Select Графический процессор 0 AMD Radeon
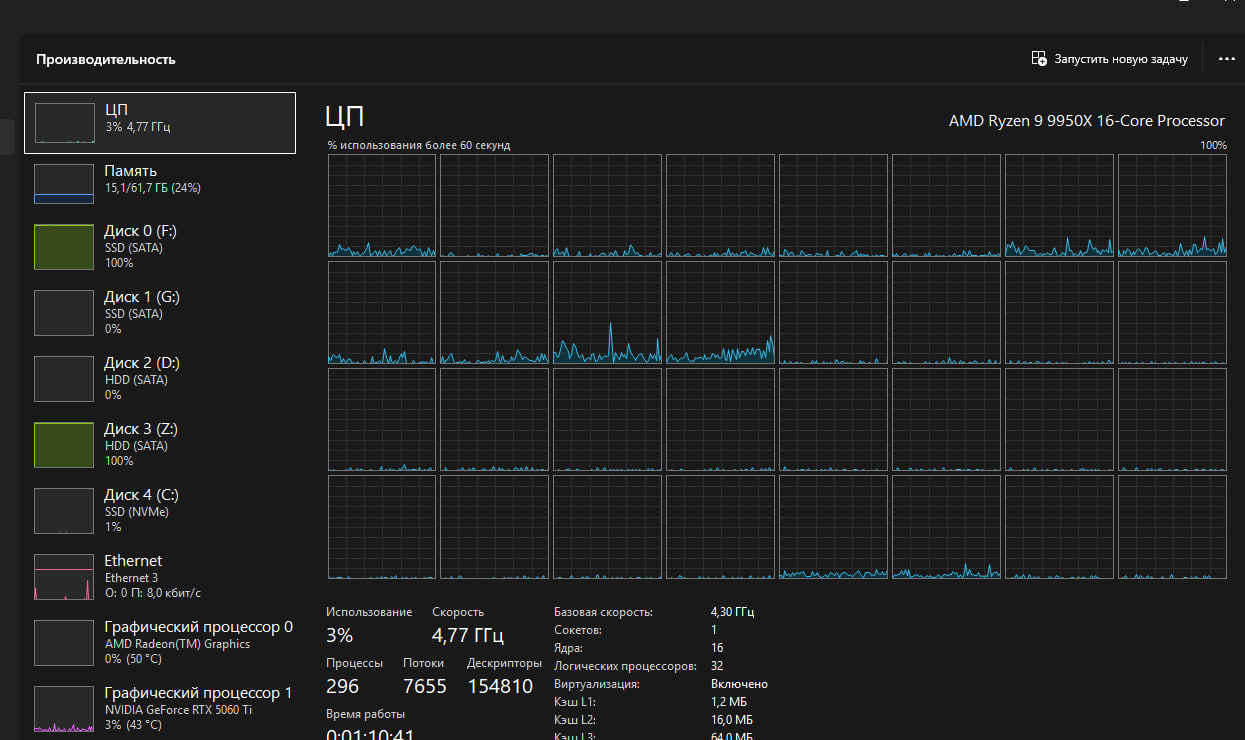Screen dimensions: 1245x740 [x=160, y=642]
